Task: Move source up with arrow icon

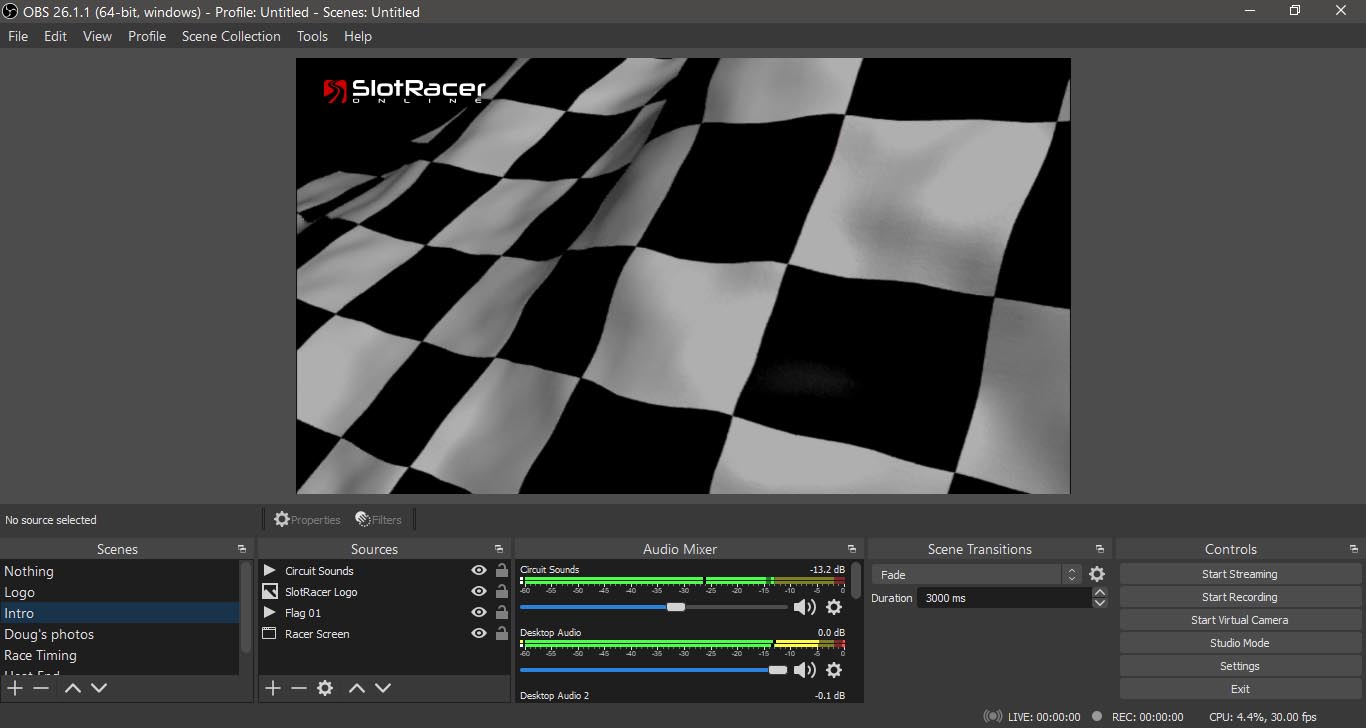Action: (356, 688)
